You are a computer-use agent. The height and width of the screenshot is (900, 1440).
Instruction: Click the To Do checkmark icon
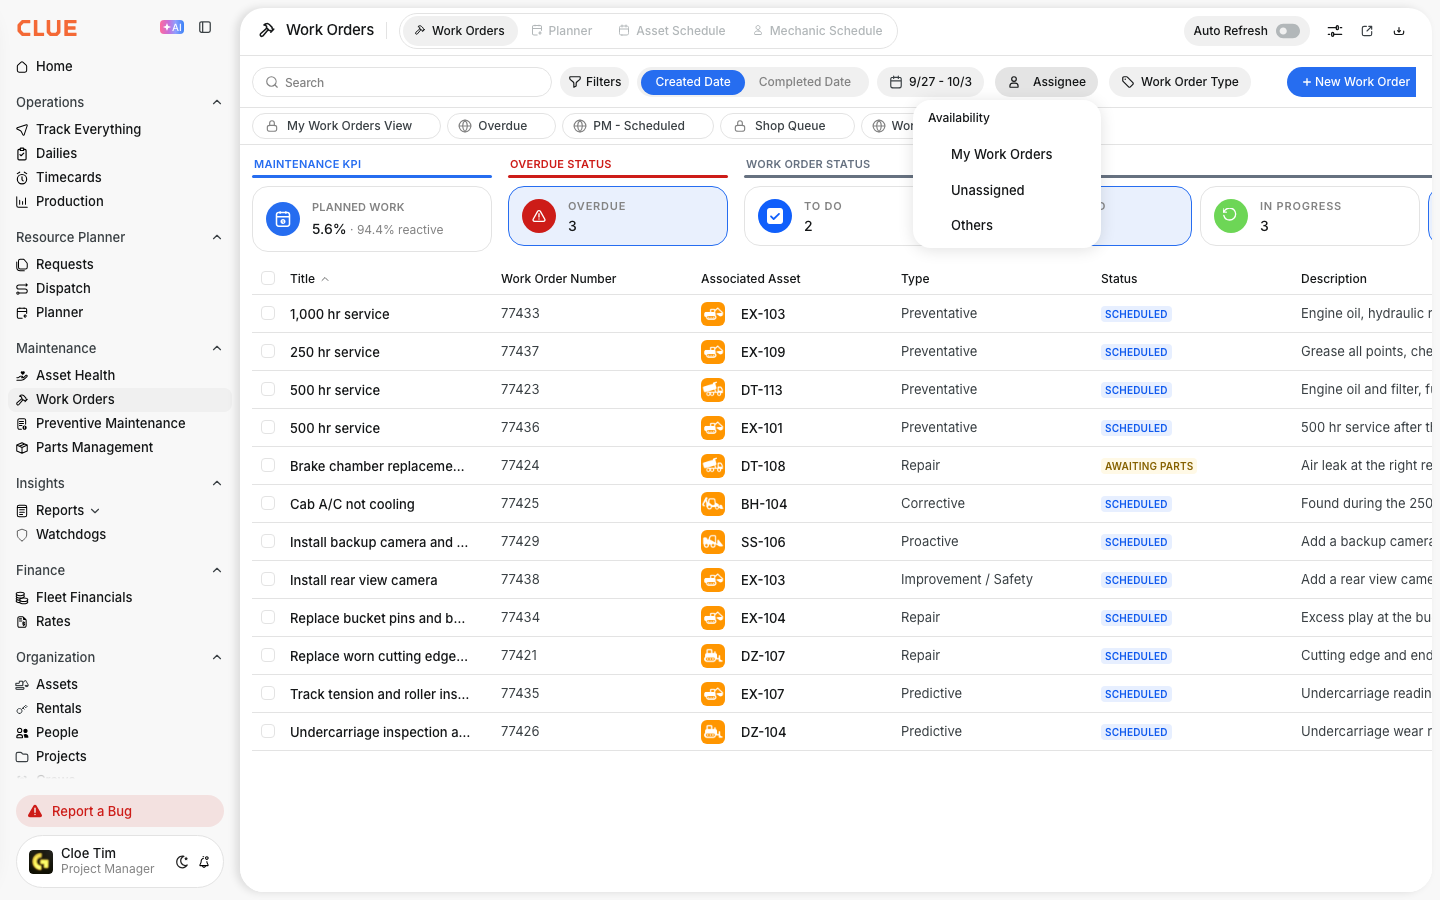tap(775, 216)
